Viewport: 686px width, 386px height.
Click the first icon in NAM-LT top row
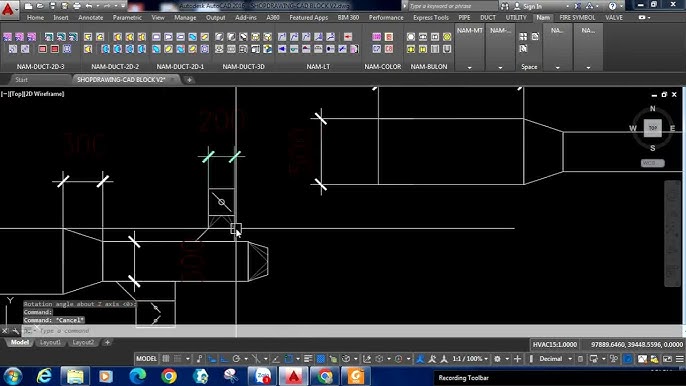point(282,37)
